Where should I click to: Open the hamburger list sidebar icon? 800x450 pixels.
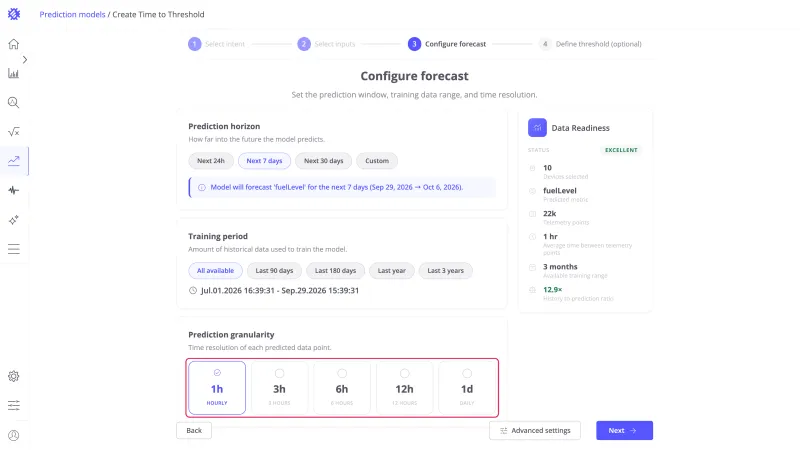tap(14, 249)
